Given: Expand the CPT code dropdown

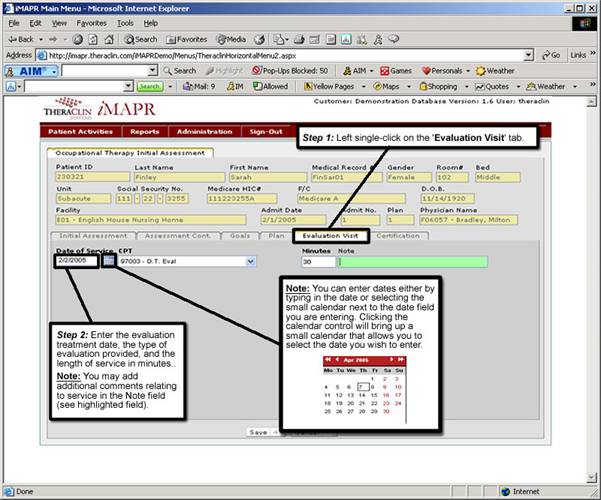Looking at the screenshot, I should click(x=250, y=261).
